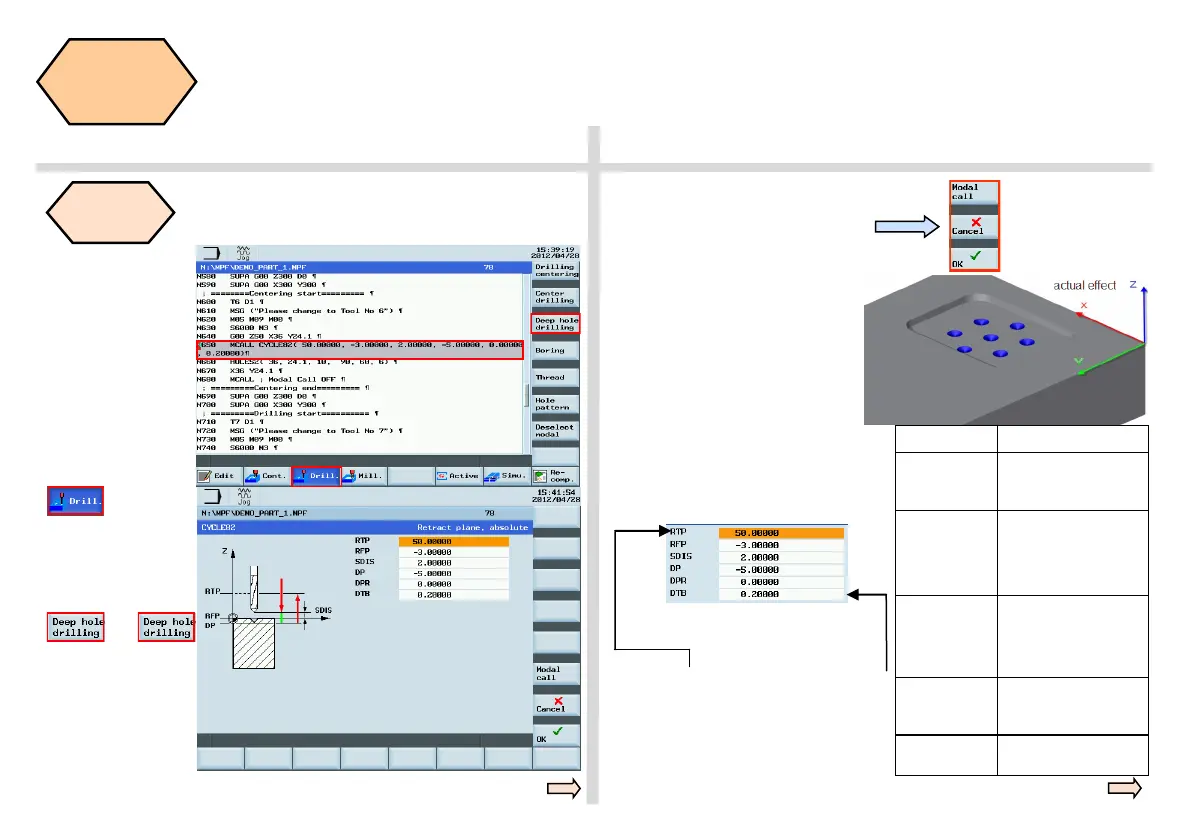Choose the Drill. softkey in editor bottom bar
1191x839 pixels.
pyautogui.click(x=316, y=476)
